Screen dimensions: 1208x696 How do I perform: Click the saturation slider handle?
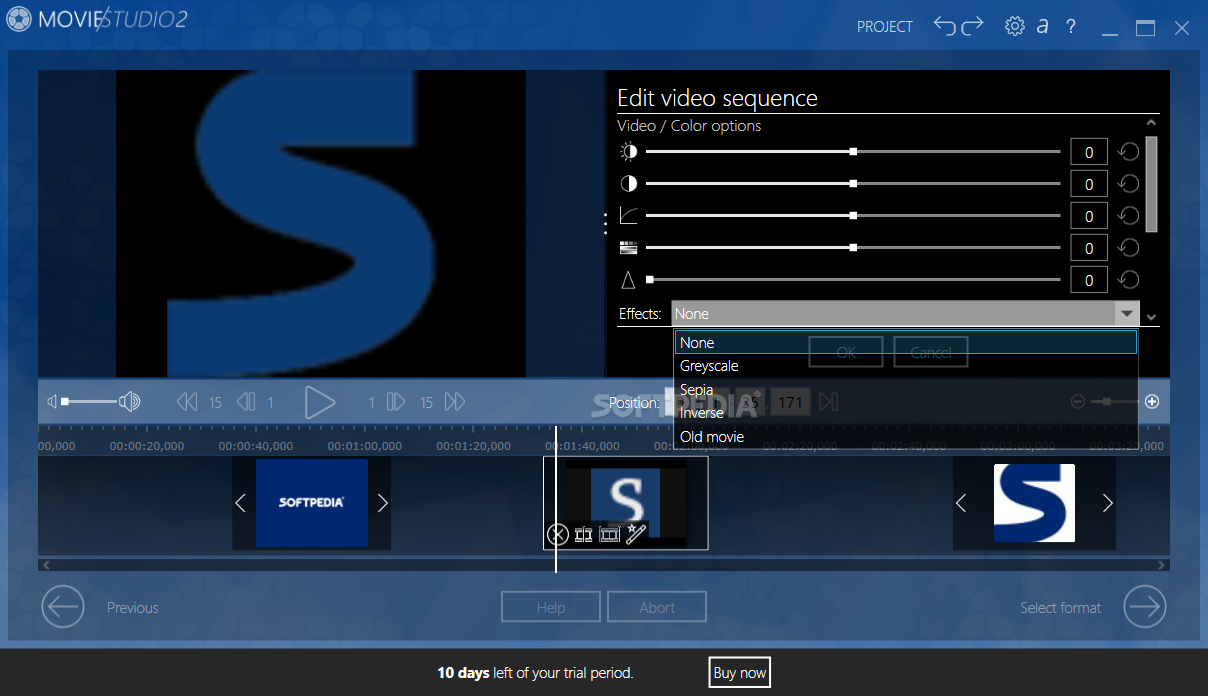pos(853,248)
